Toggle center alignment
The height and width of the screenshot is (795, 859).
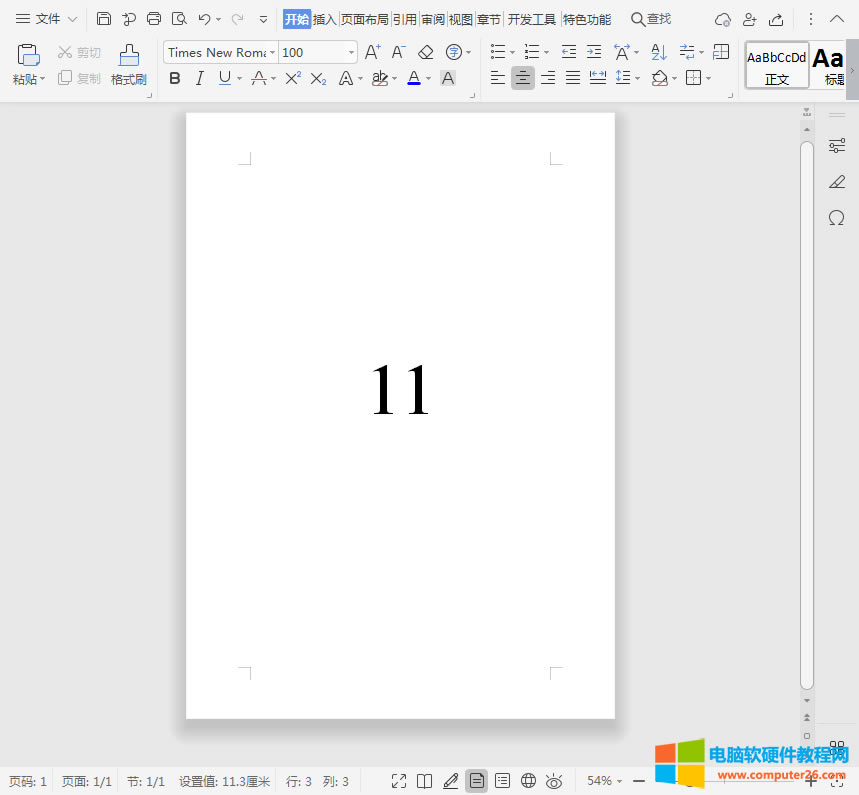522,78
